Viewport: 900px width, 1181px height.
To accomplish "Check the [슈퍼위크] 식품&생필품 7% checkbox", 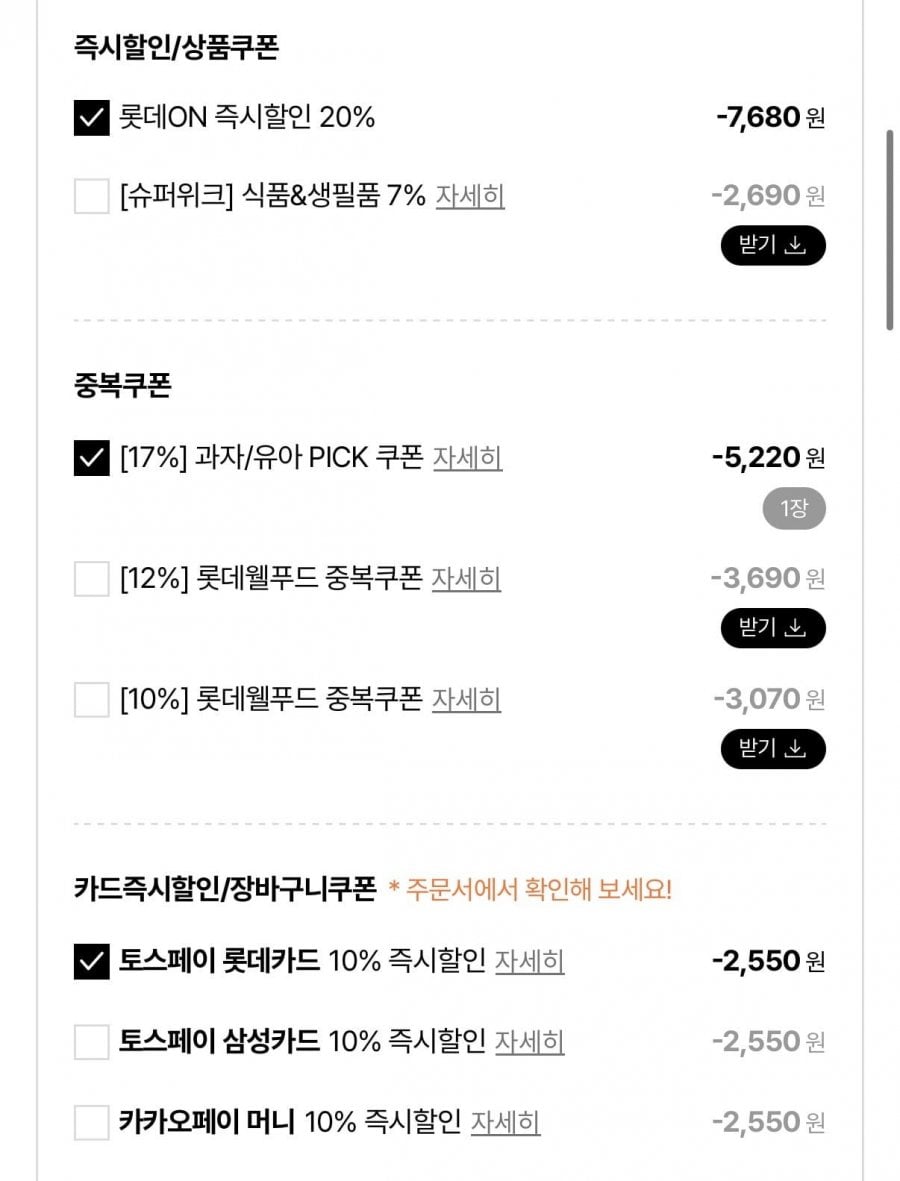I will 91,196.
